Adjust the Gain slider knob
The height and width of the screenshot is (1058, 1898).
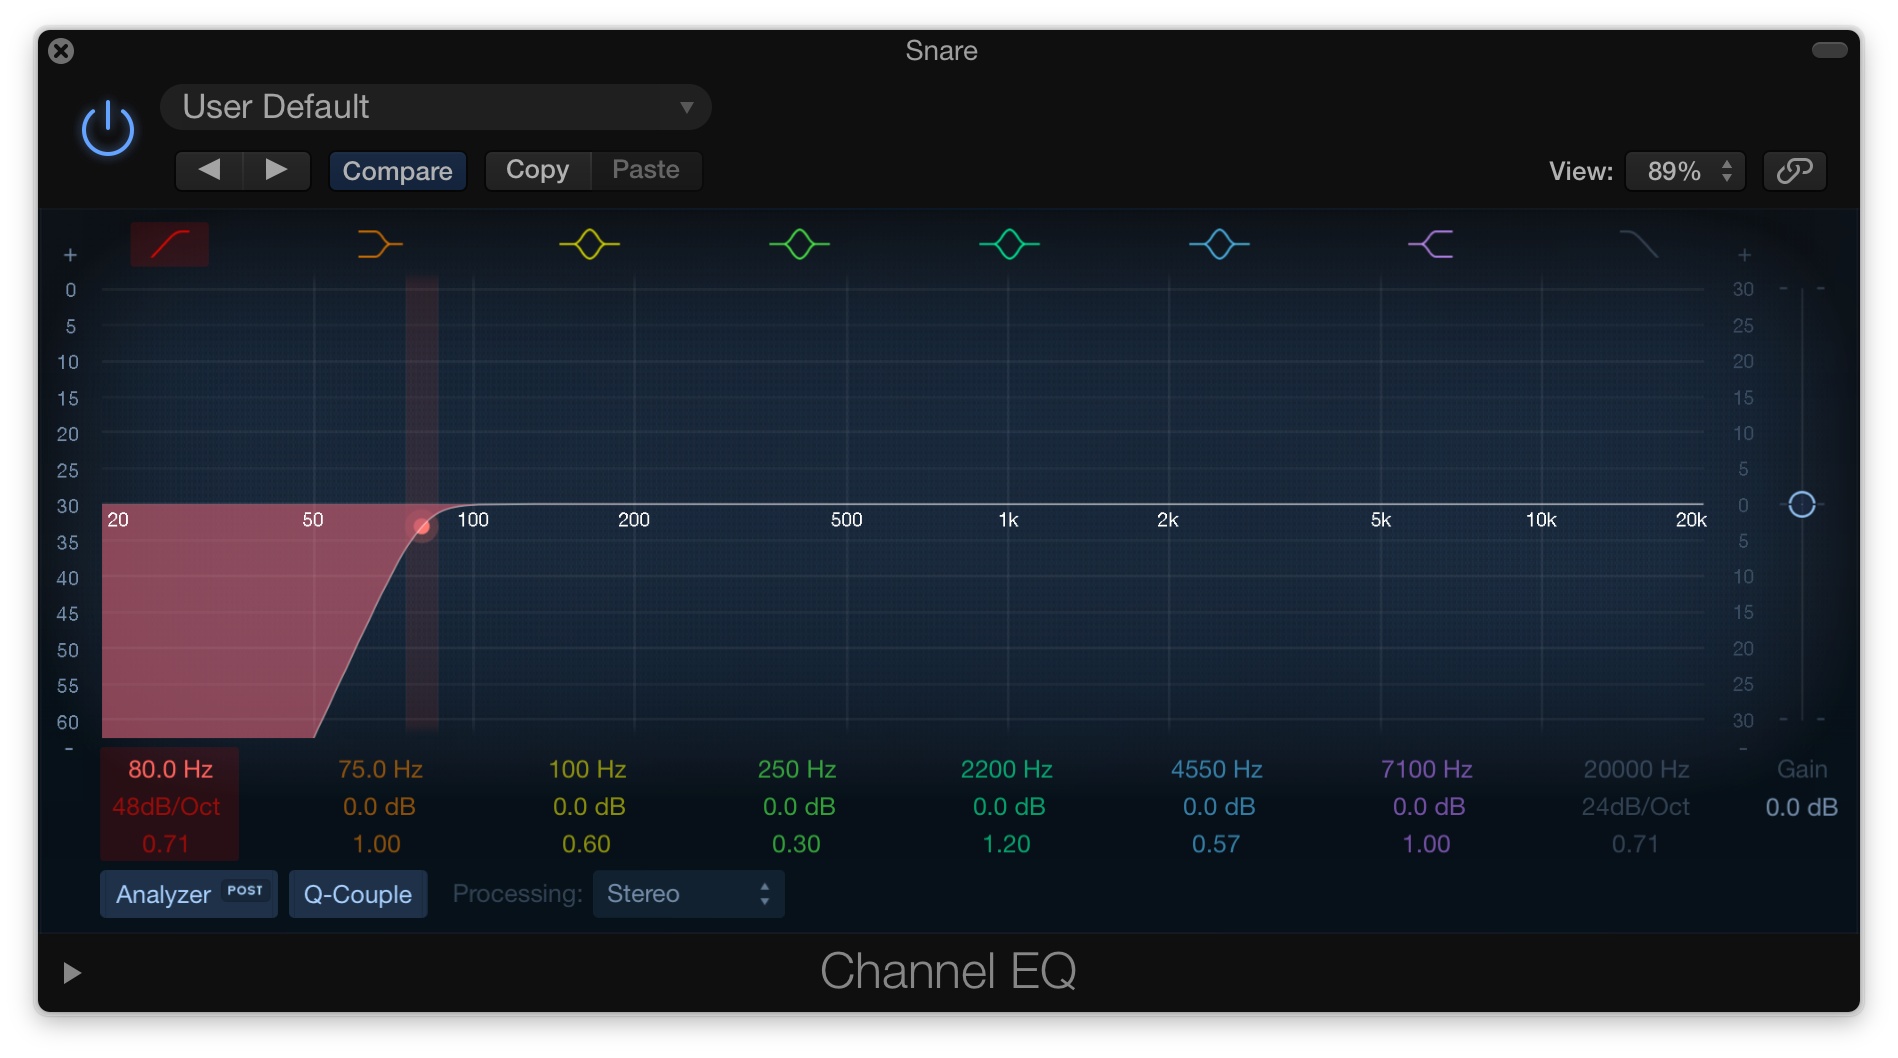click(1802, 505)
